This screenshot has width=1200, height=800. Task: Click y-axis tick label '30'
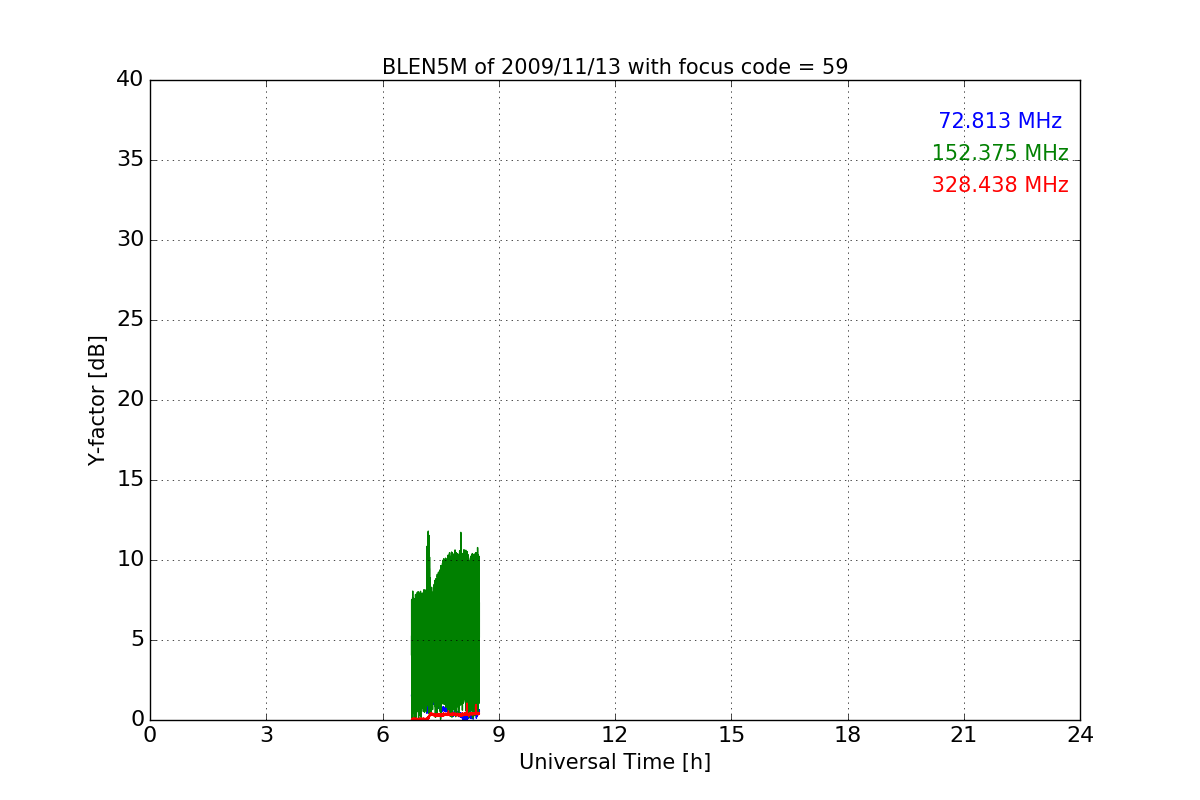point(130,240)
